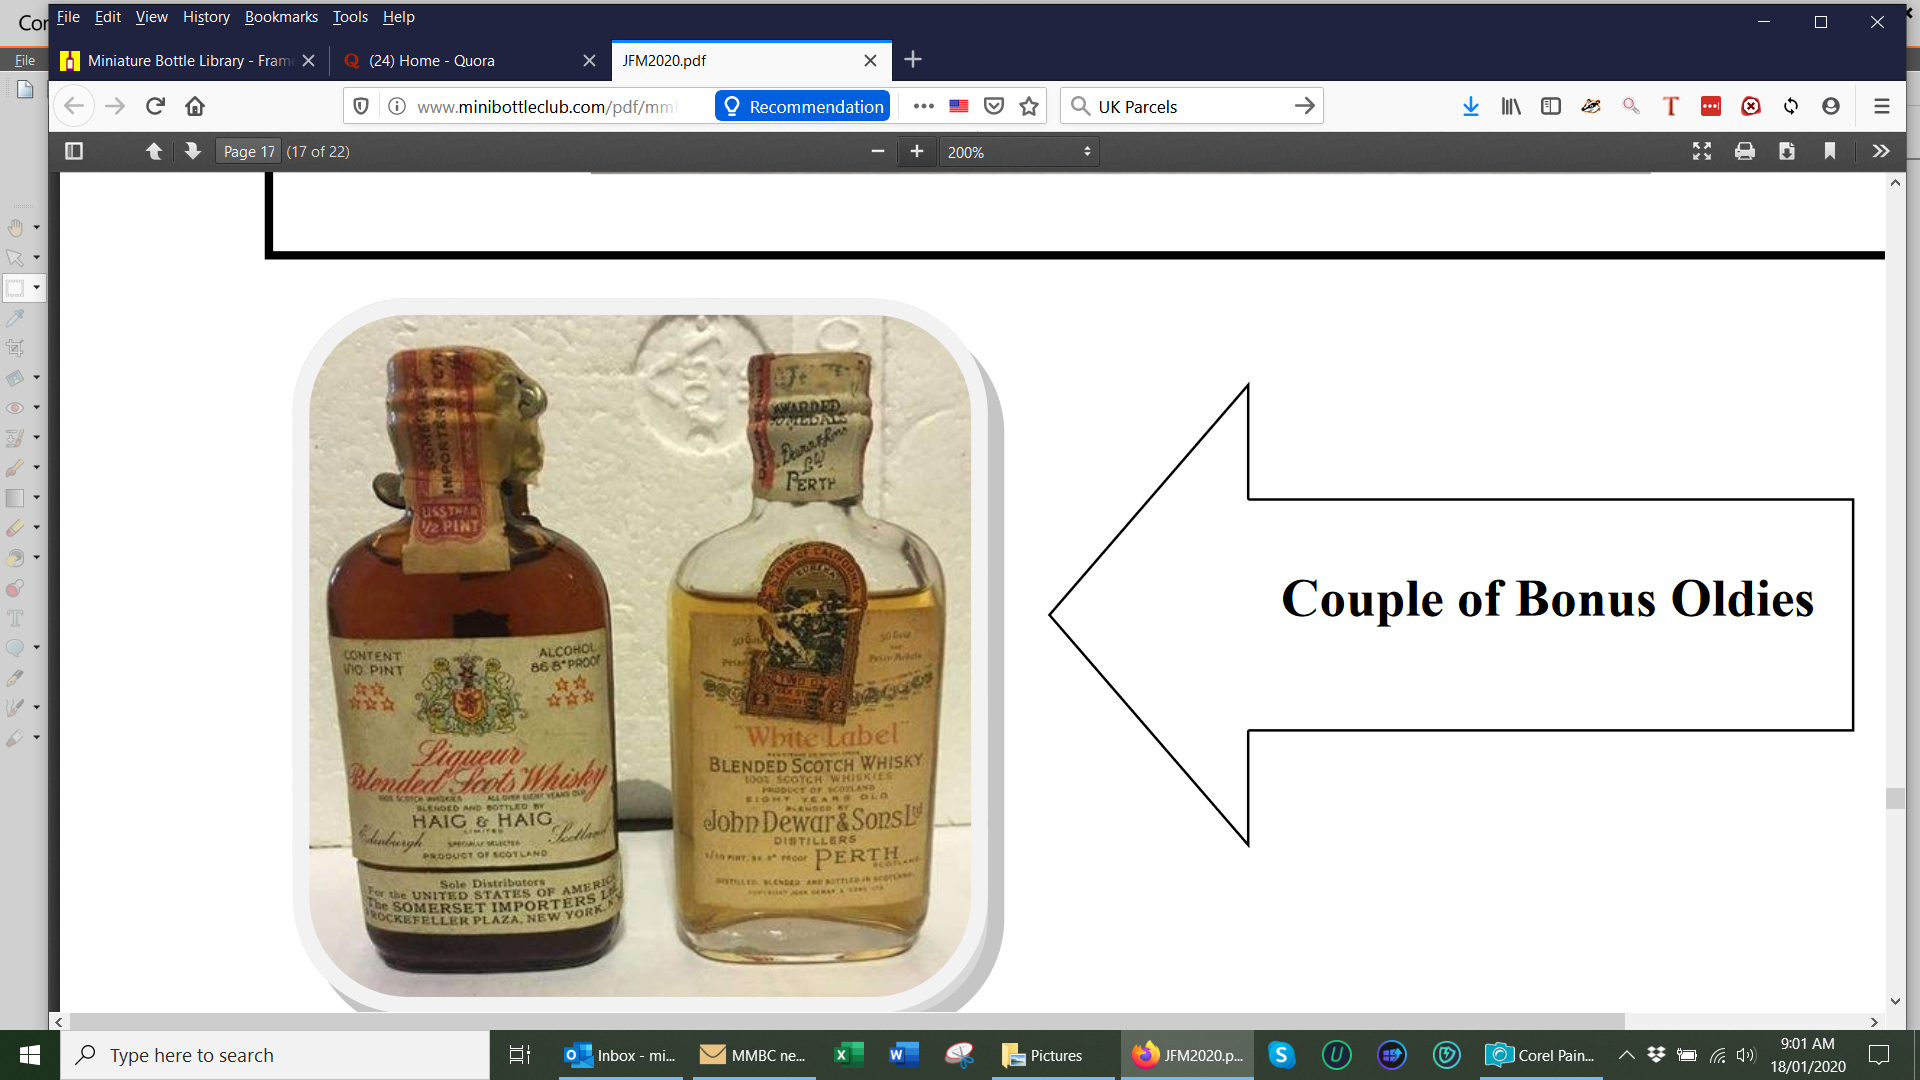Viewport: 1920px width, 1080px height.
Task: Open tracking protection shield icon
Action: tap(362, 106)
